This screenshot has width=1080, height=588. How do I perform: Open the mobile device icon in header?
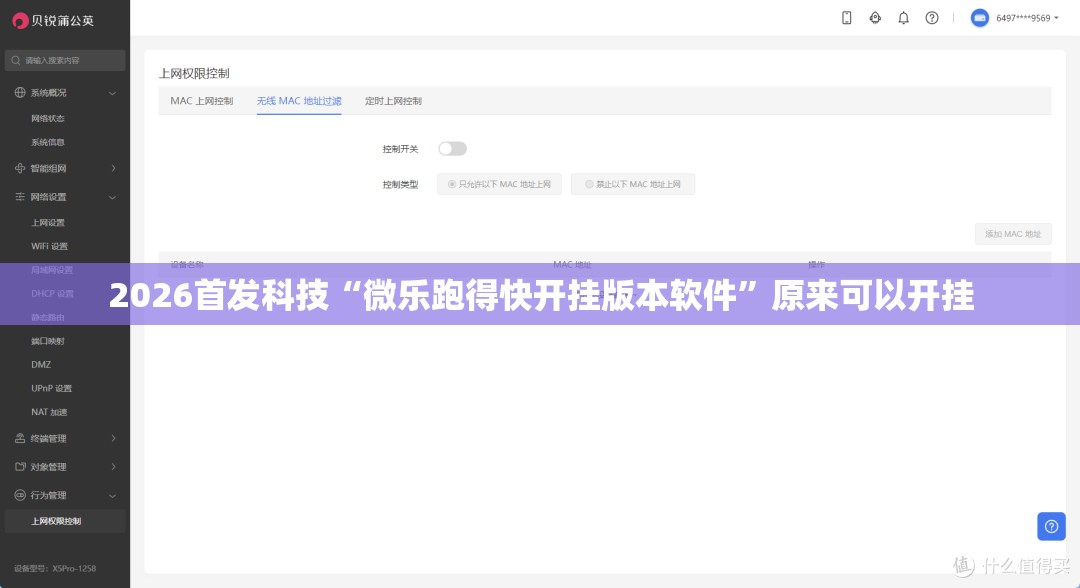coord(847,18)
